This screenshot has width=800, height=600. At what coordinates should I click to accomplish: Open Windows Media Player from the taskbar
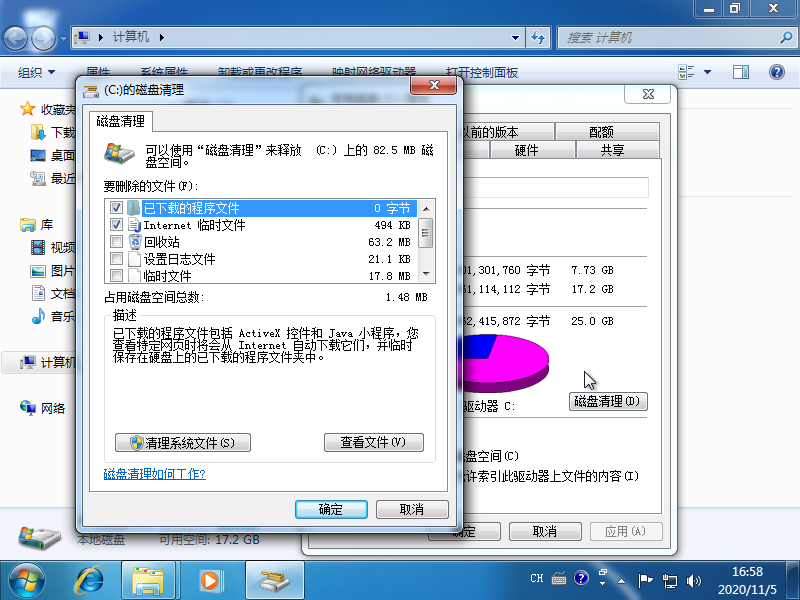[209, 578]
